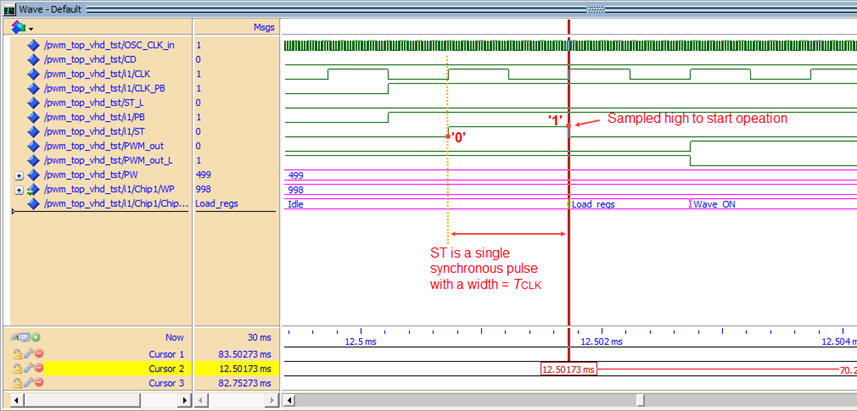Click the Msgs column header

point(262,27)
